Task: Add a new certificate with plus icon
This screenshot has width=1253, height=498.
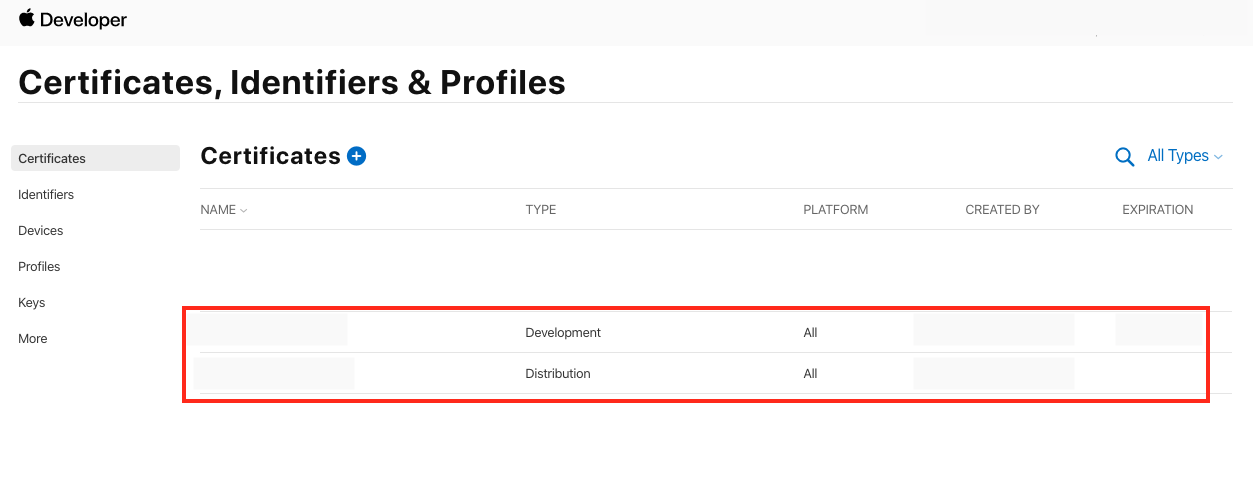Action: click(356, 156)
